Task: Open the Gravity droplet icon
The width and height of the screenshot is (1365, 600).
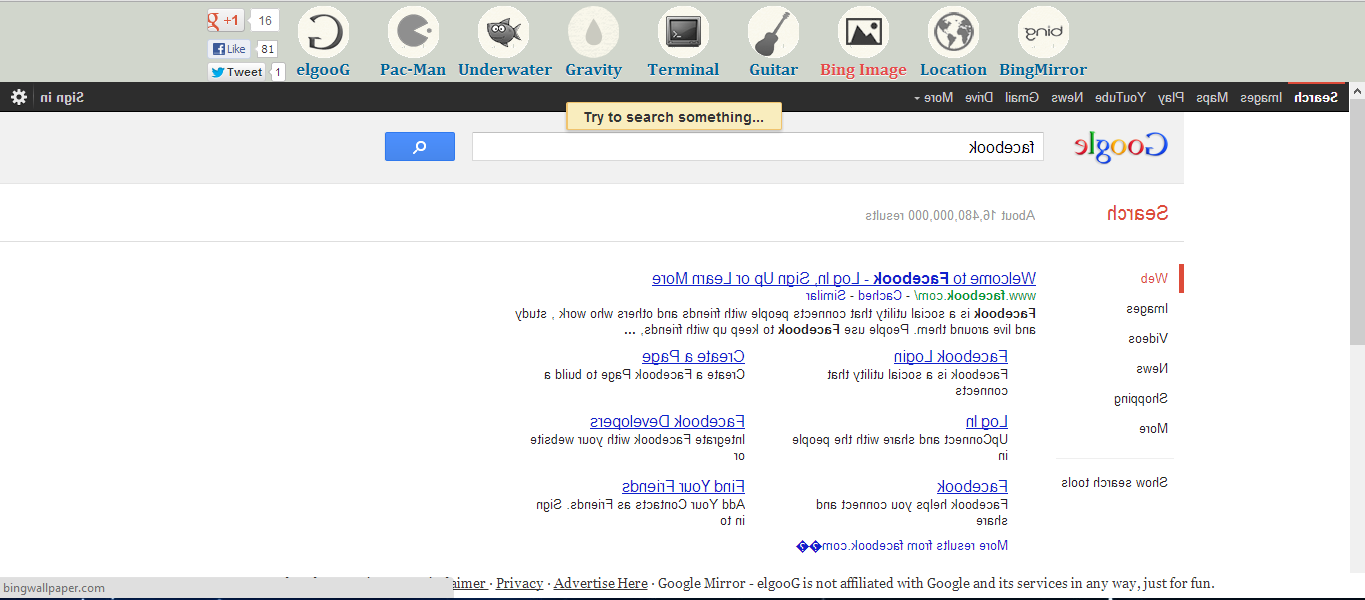Action: (x=593, y=32)
